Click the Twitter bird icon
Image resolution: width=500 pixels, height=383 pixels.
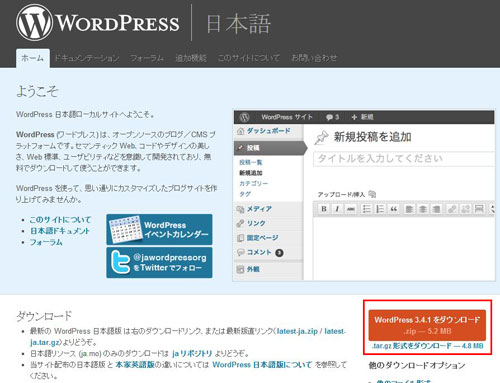coord(120,263)
